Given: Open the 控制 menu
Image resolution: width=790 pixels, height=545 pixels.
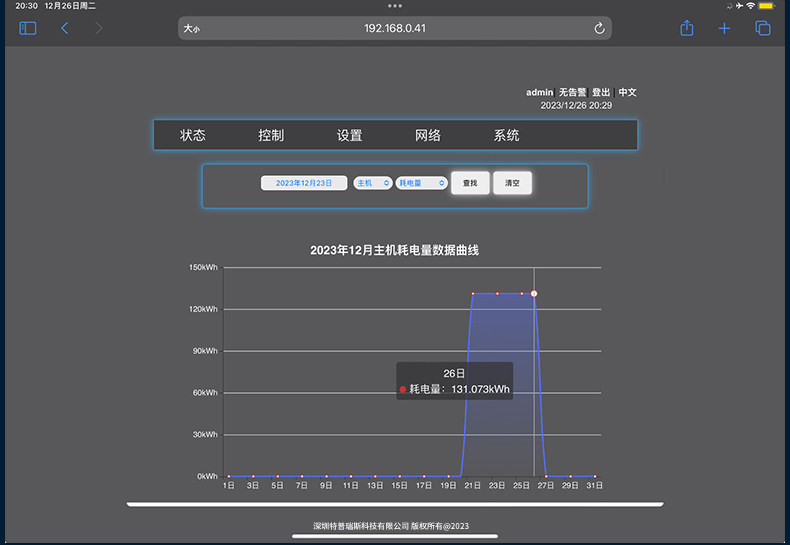Looking at the screenshot, I should (271, 136).
